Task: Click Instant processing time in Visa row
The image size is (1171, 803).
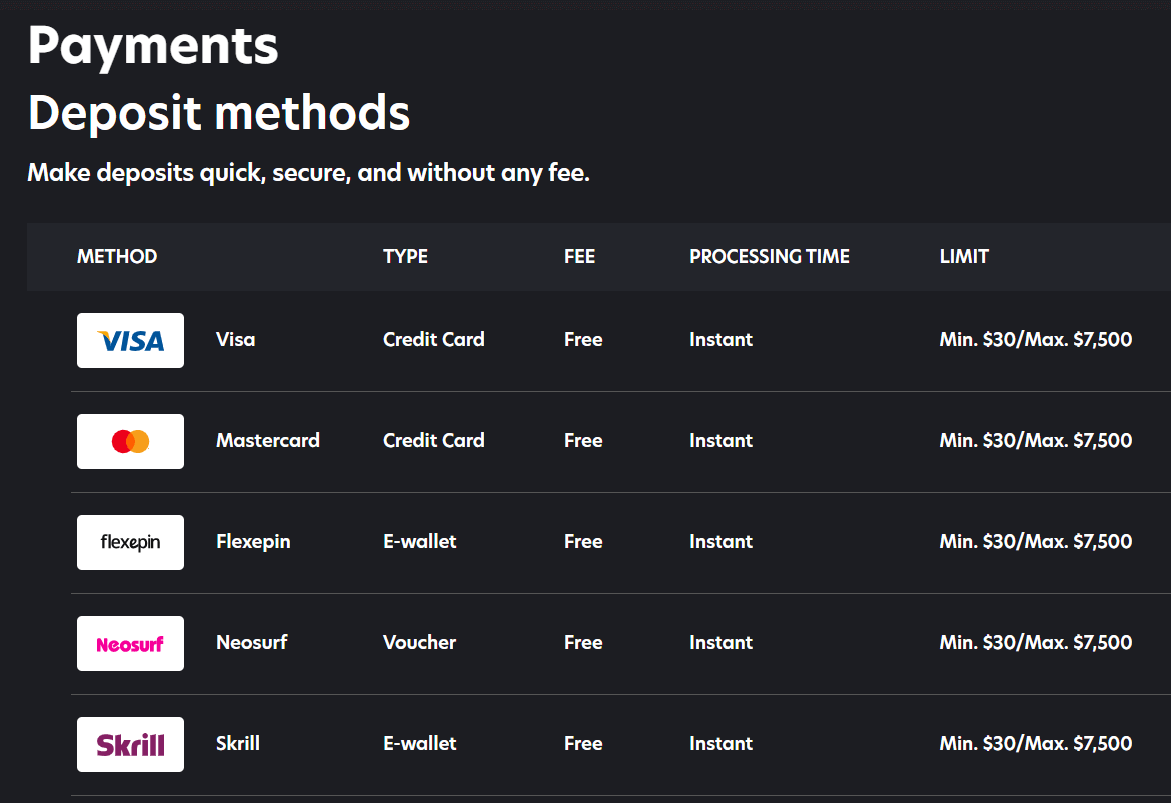Action: [721, 339]
